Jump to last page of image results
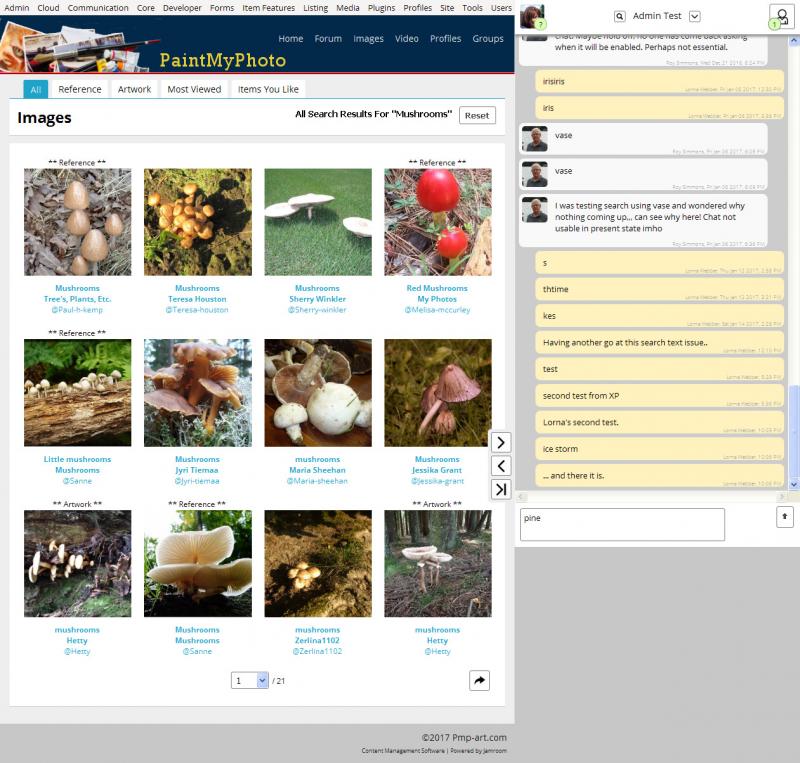The height and width of the screenshot is (763, 800). [x=501, y=489]
